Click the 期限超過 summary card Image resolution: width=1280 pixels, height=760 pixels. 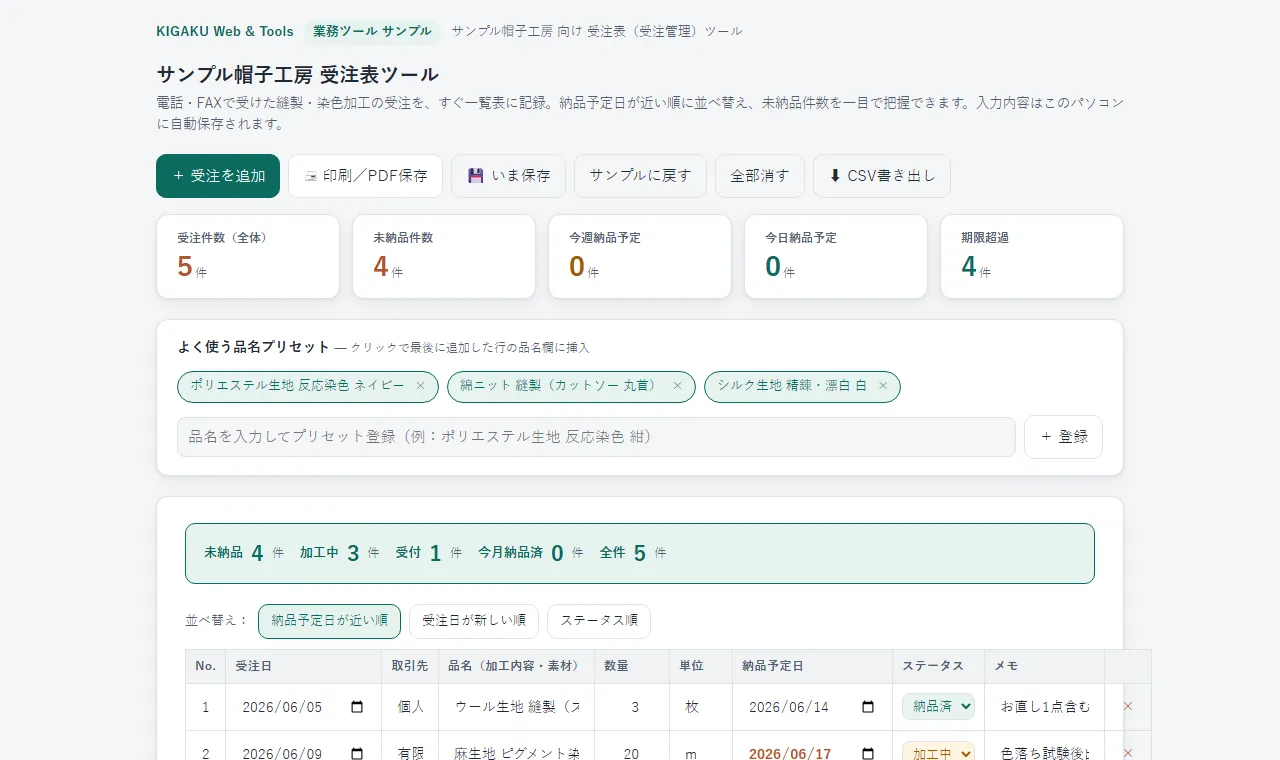click(1032, 256)
